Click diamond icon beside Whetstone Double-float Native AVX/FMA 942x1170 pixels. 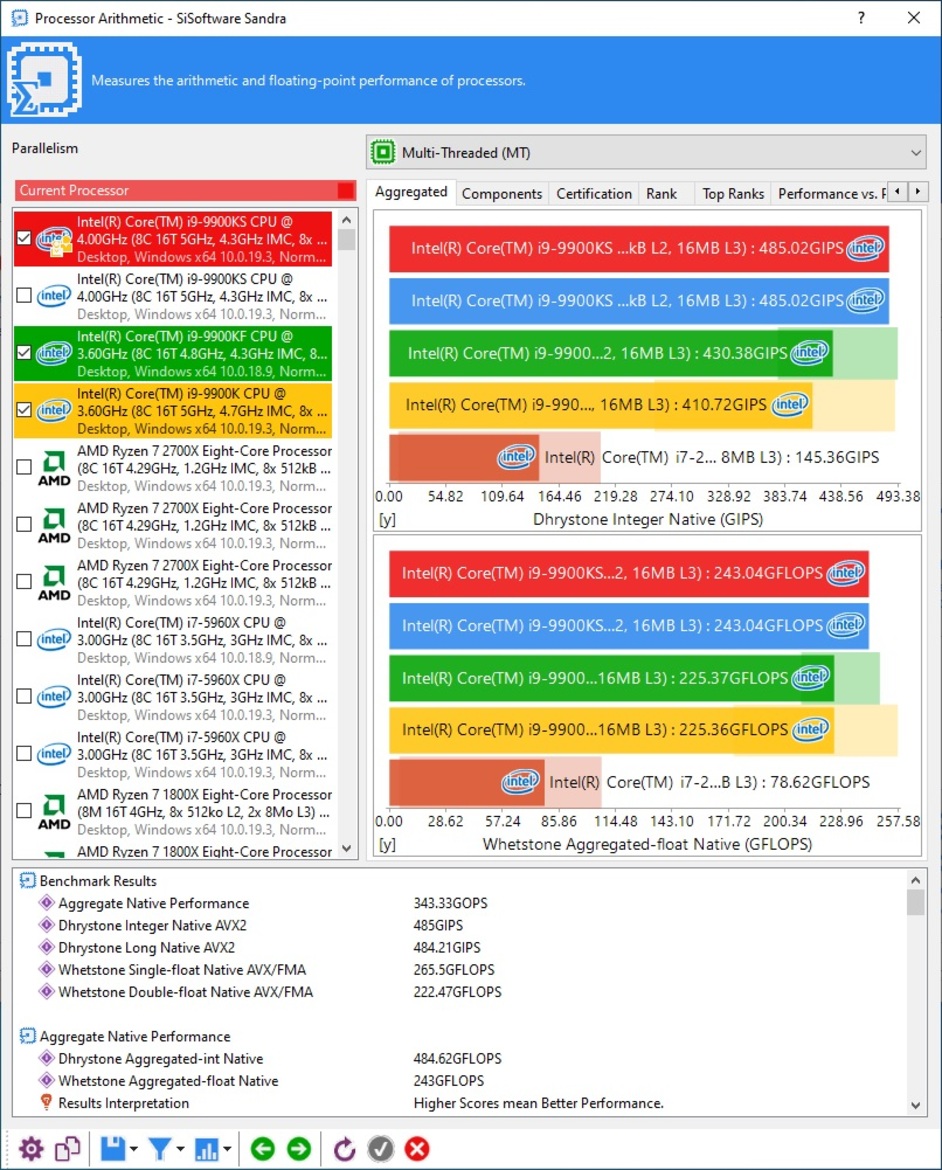pos(46,992)
